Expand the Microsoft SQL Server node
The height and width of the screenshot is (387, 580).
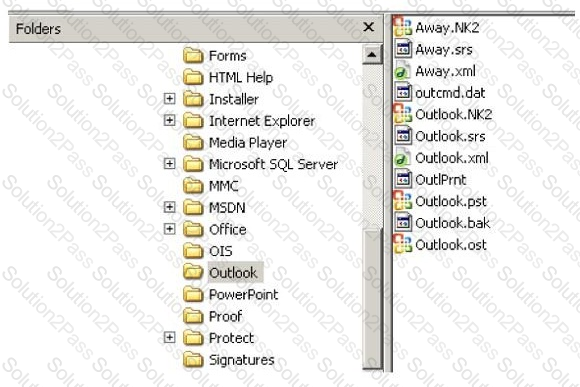[x=169, y=164]
